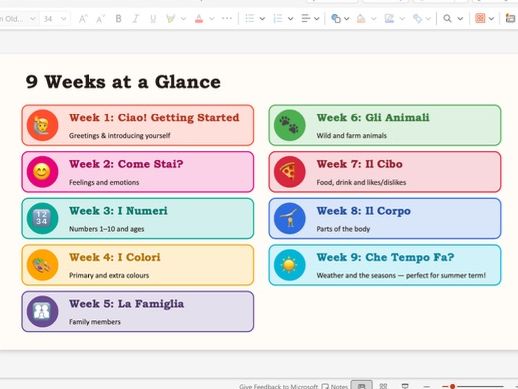This screenshot has height=389, width=518.
Task: Click 'Week 7: Il Cibo' heading
Action: 359,164
